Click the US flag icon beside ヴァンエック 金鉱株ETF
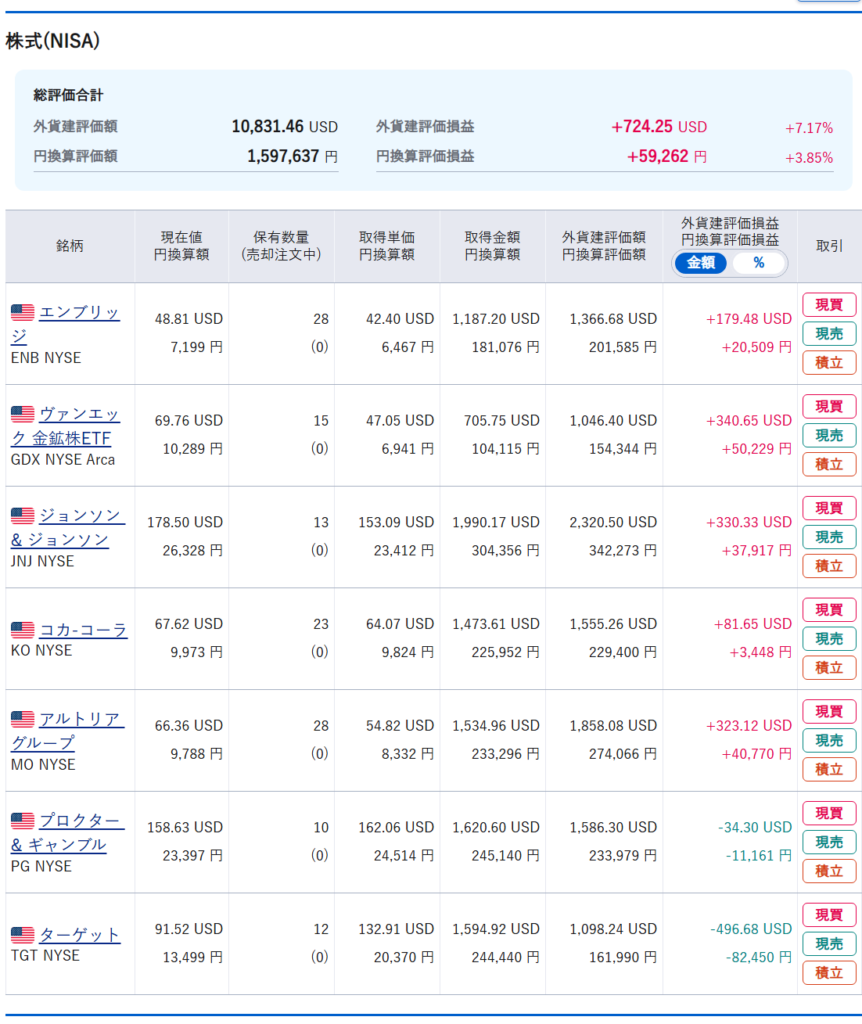Viewport: 862px width, 1024px height. point(22,414)
